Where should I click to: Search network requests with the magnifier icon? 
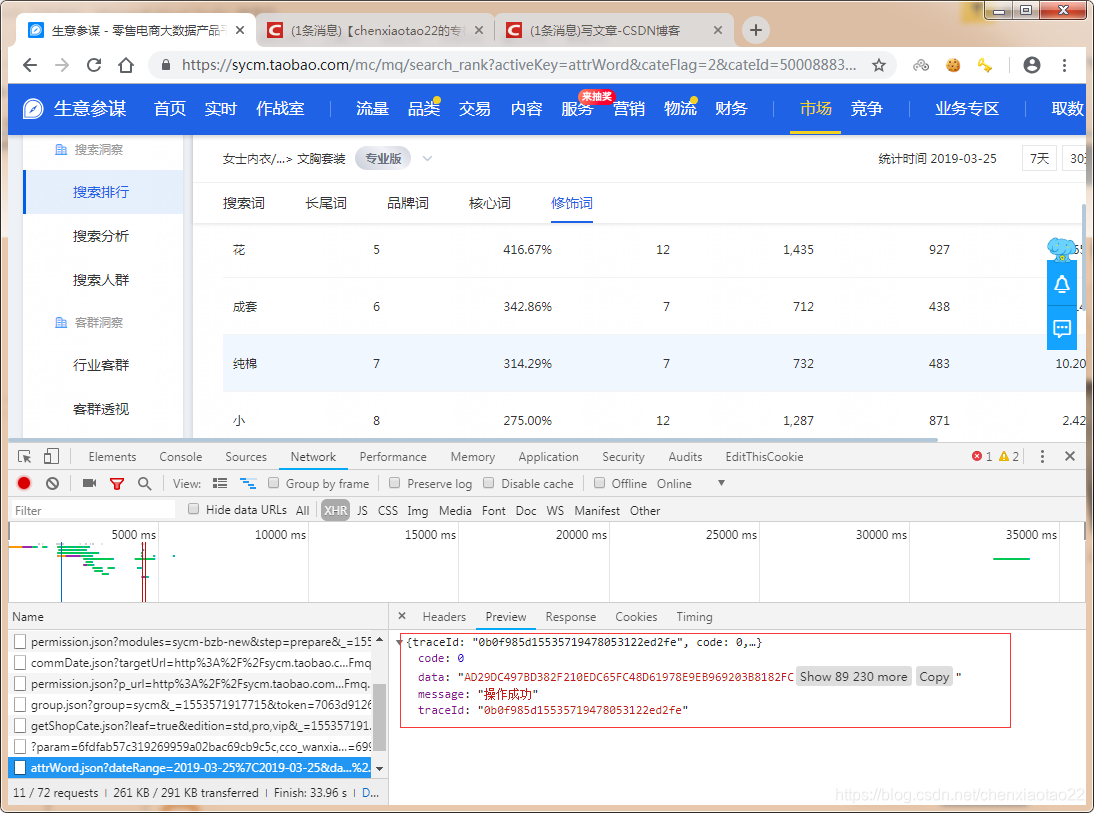143,483
